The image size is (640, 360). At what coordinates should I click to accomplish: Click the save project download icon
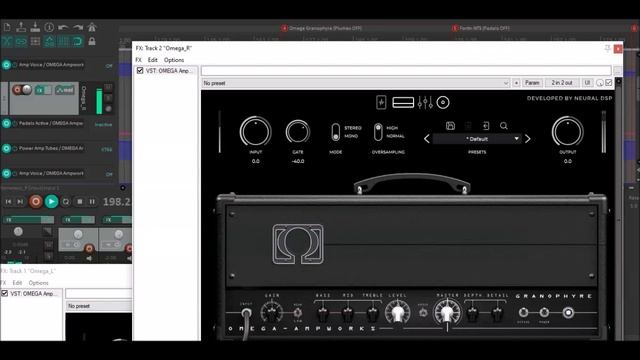(x=35, y=27)
